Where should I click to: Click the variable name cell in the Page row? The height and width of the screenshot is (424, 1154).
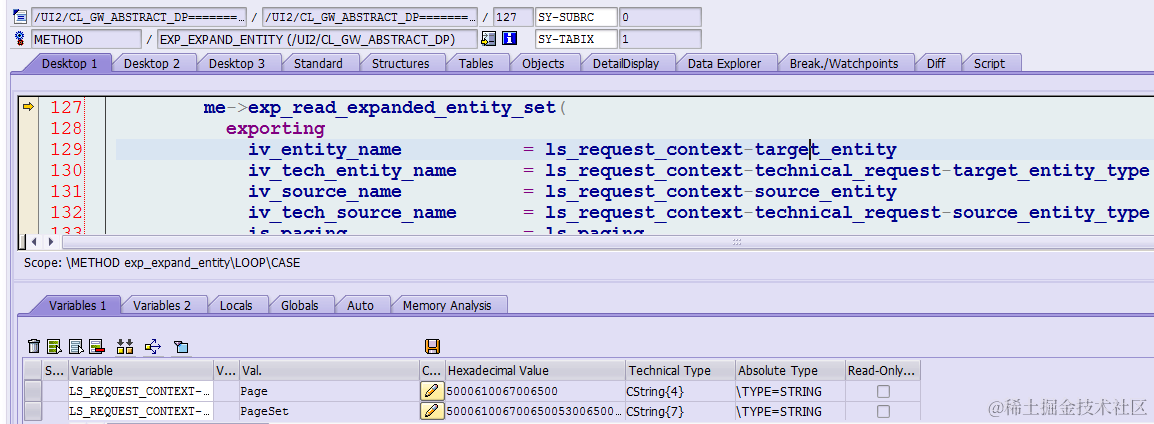pyautogui.click(x=141, y=391)
